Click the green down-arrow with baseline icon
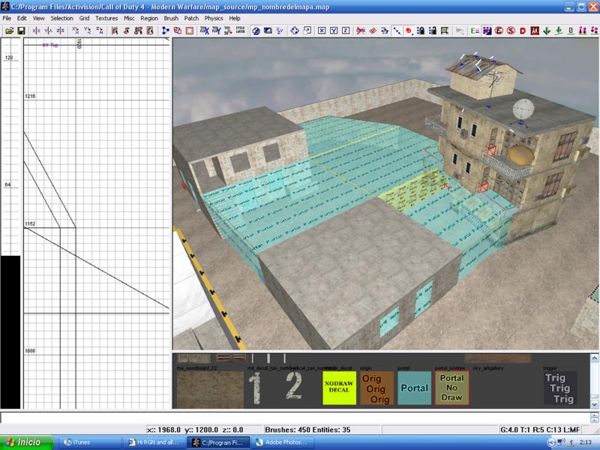The image size is (600, 450). coord(559,31)
